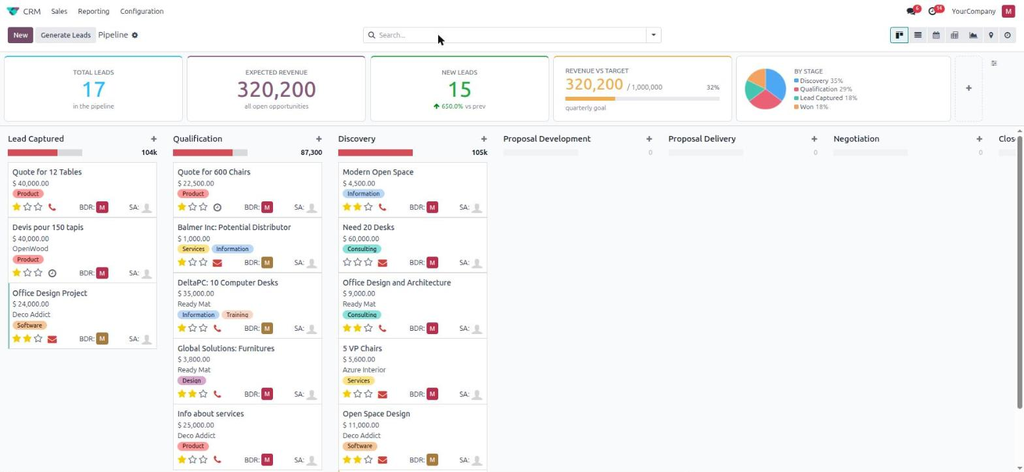This screenshot has width=1024, height=472.
Task: Switch to Calendar view
Action: pyautogui.click(x=936, y=35)
